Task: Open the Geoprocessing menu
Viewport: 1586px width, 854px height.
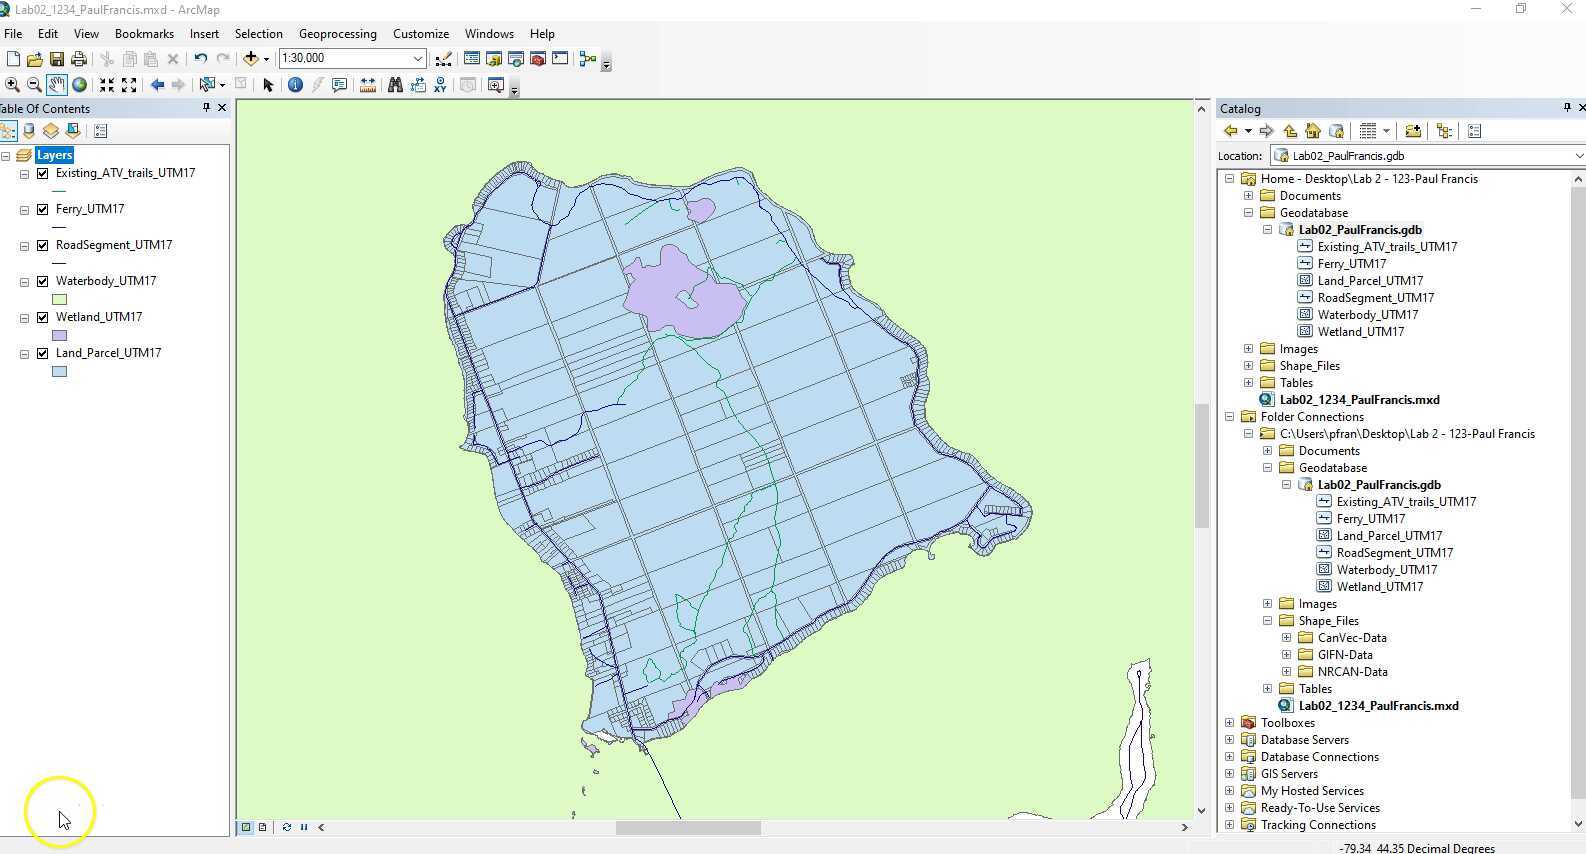Action: [x=337, y=34]
